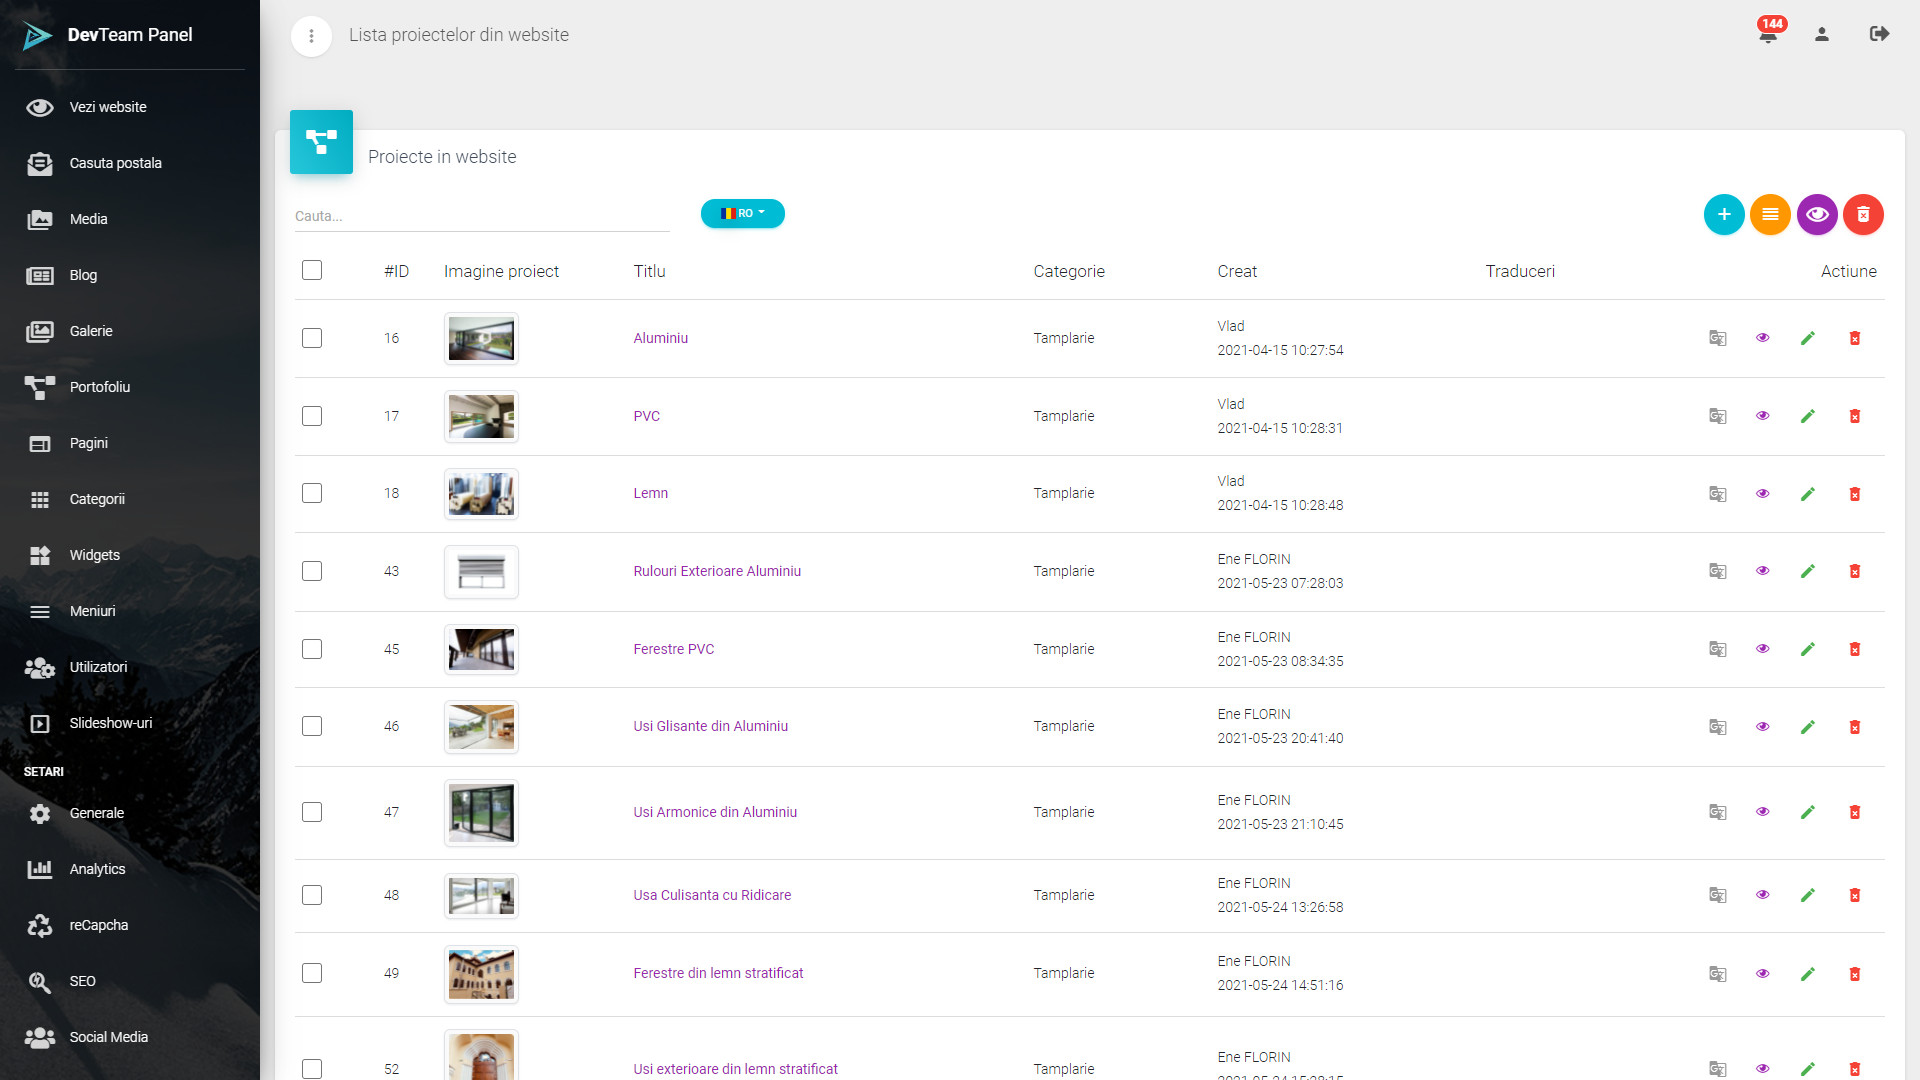Open the Rulouri Exterioare Aluminiu title link

click(716, 571)
